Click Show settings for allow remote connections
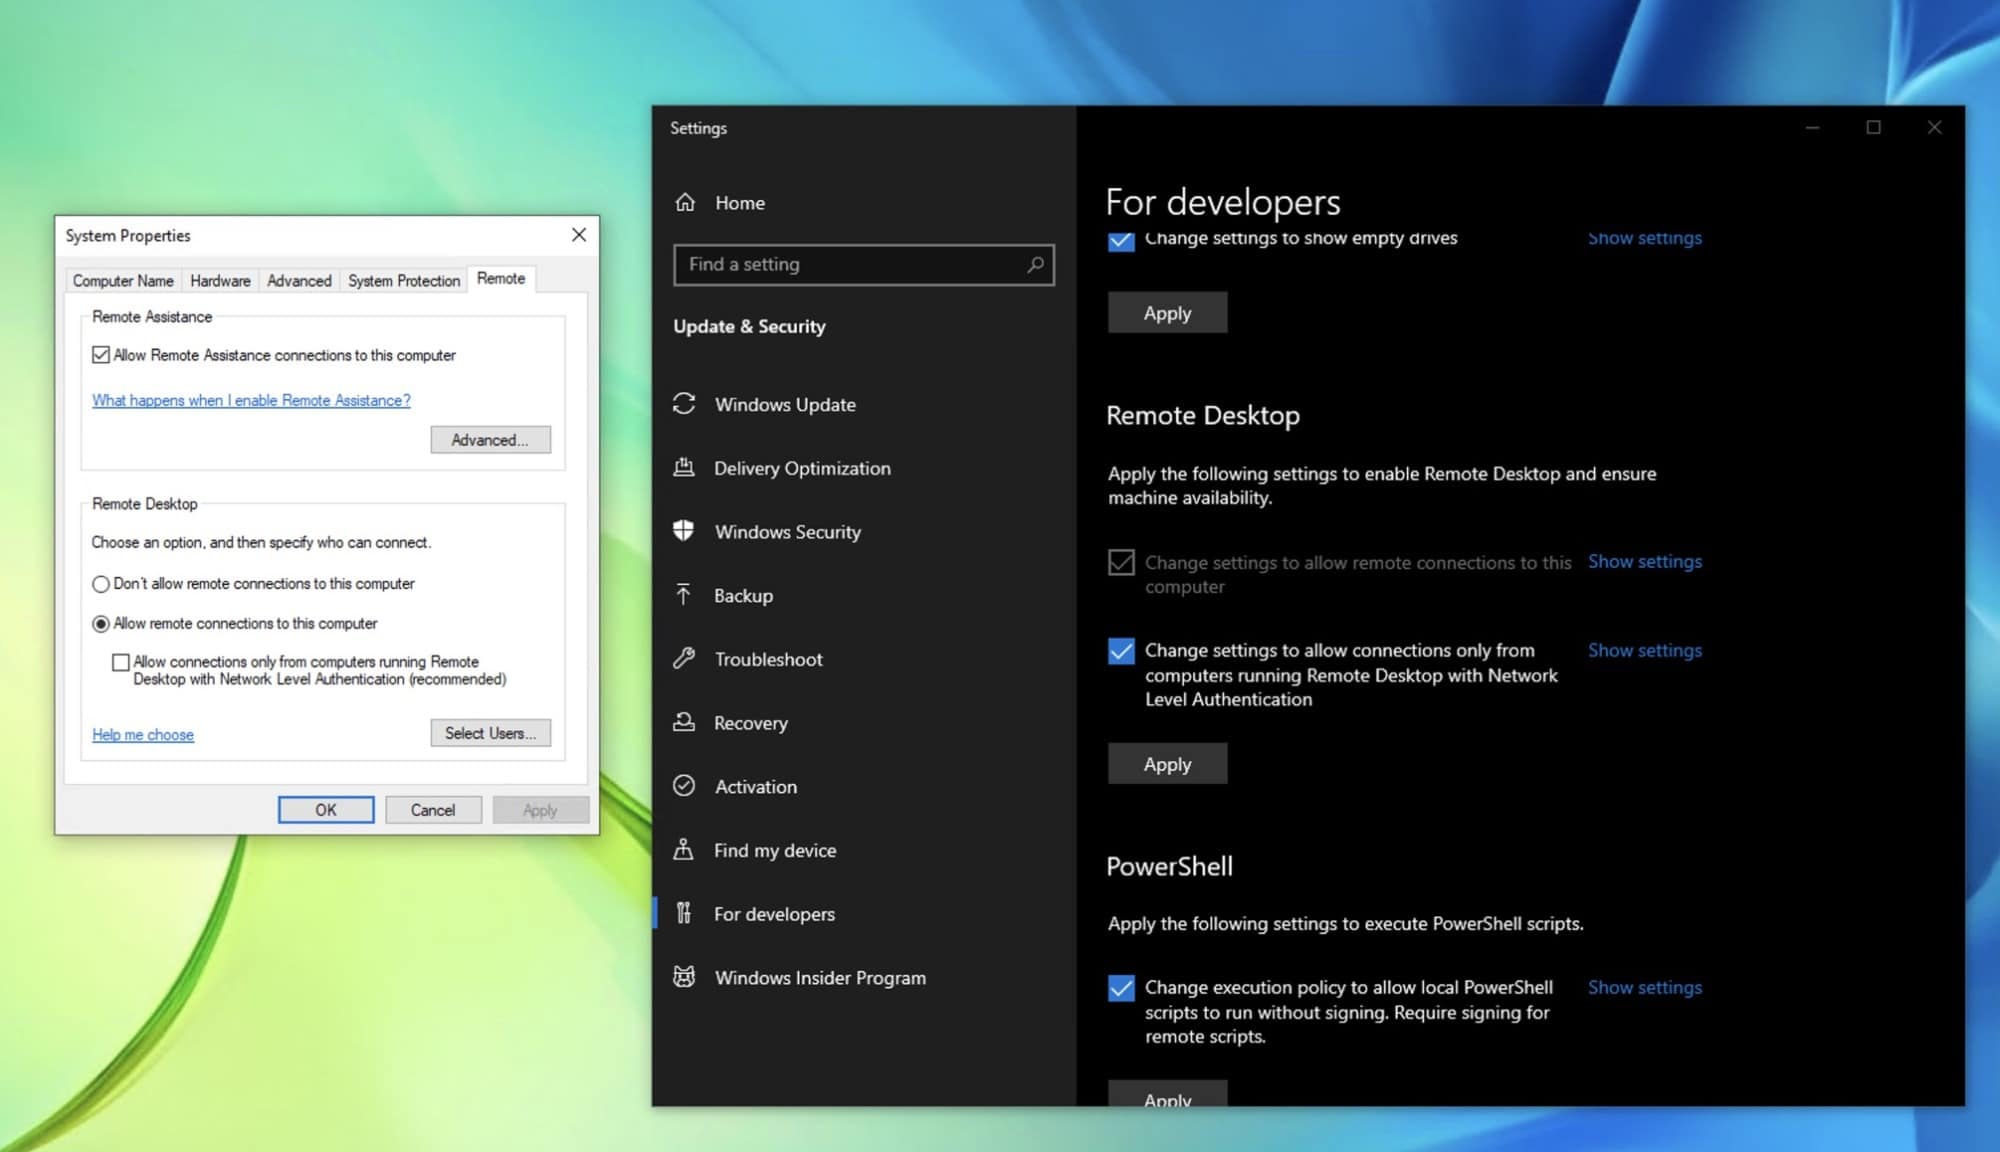The height and width of the screenshot is (1152, 2000). click(x=1645, y=562)
